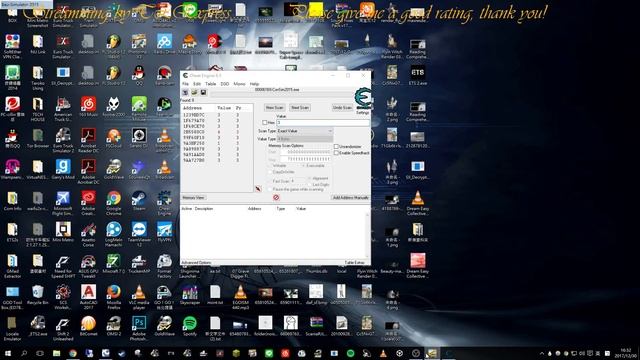Click the save floppy icon in Cheat Engine
The width and height of the screenshot is (640, 360).
click(203, 92)
